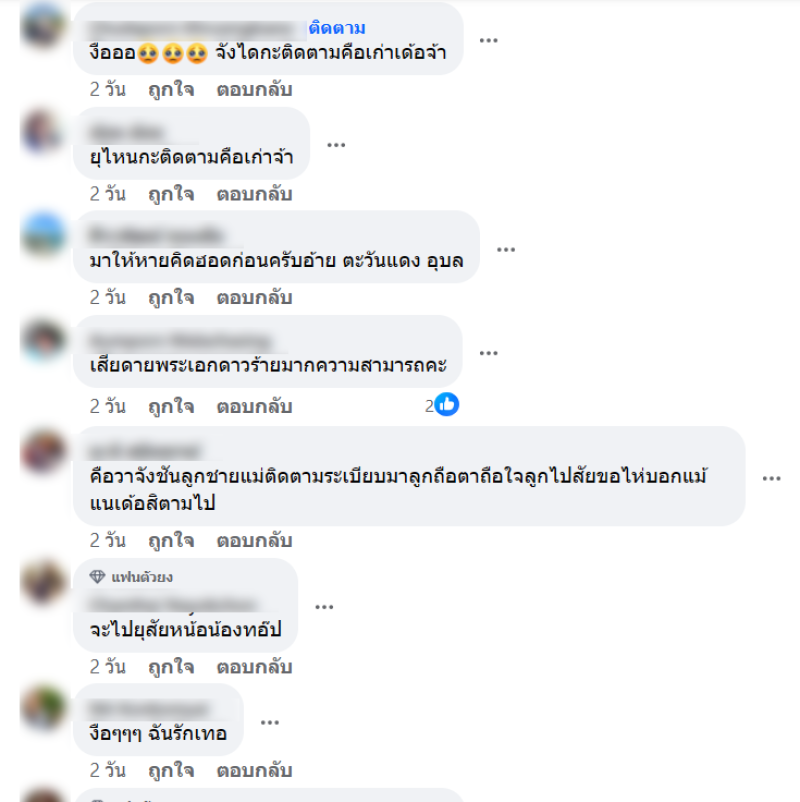Open options menu beside ฉันรักเทอ comment

[270, 723]
